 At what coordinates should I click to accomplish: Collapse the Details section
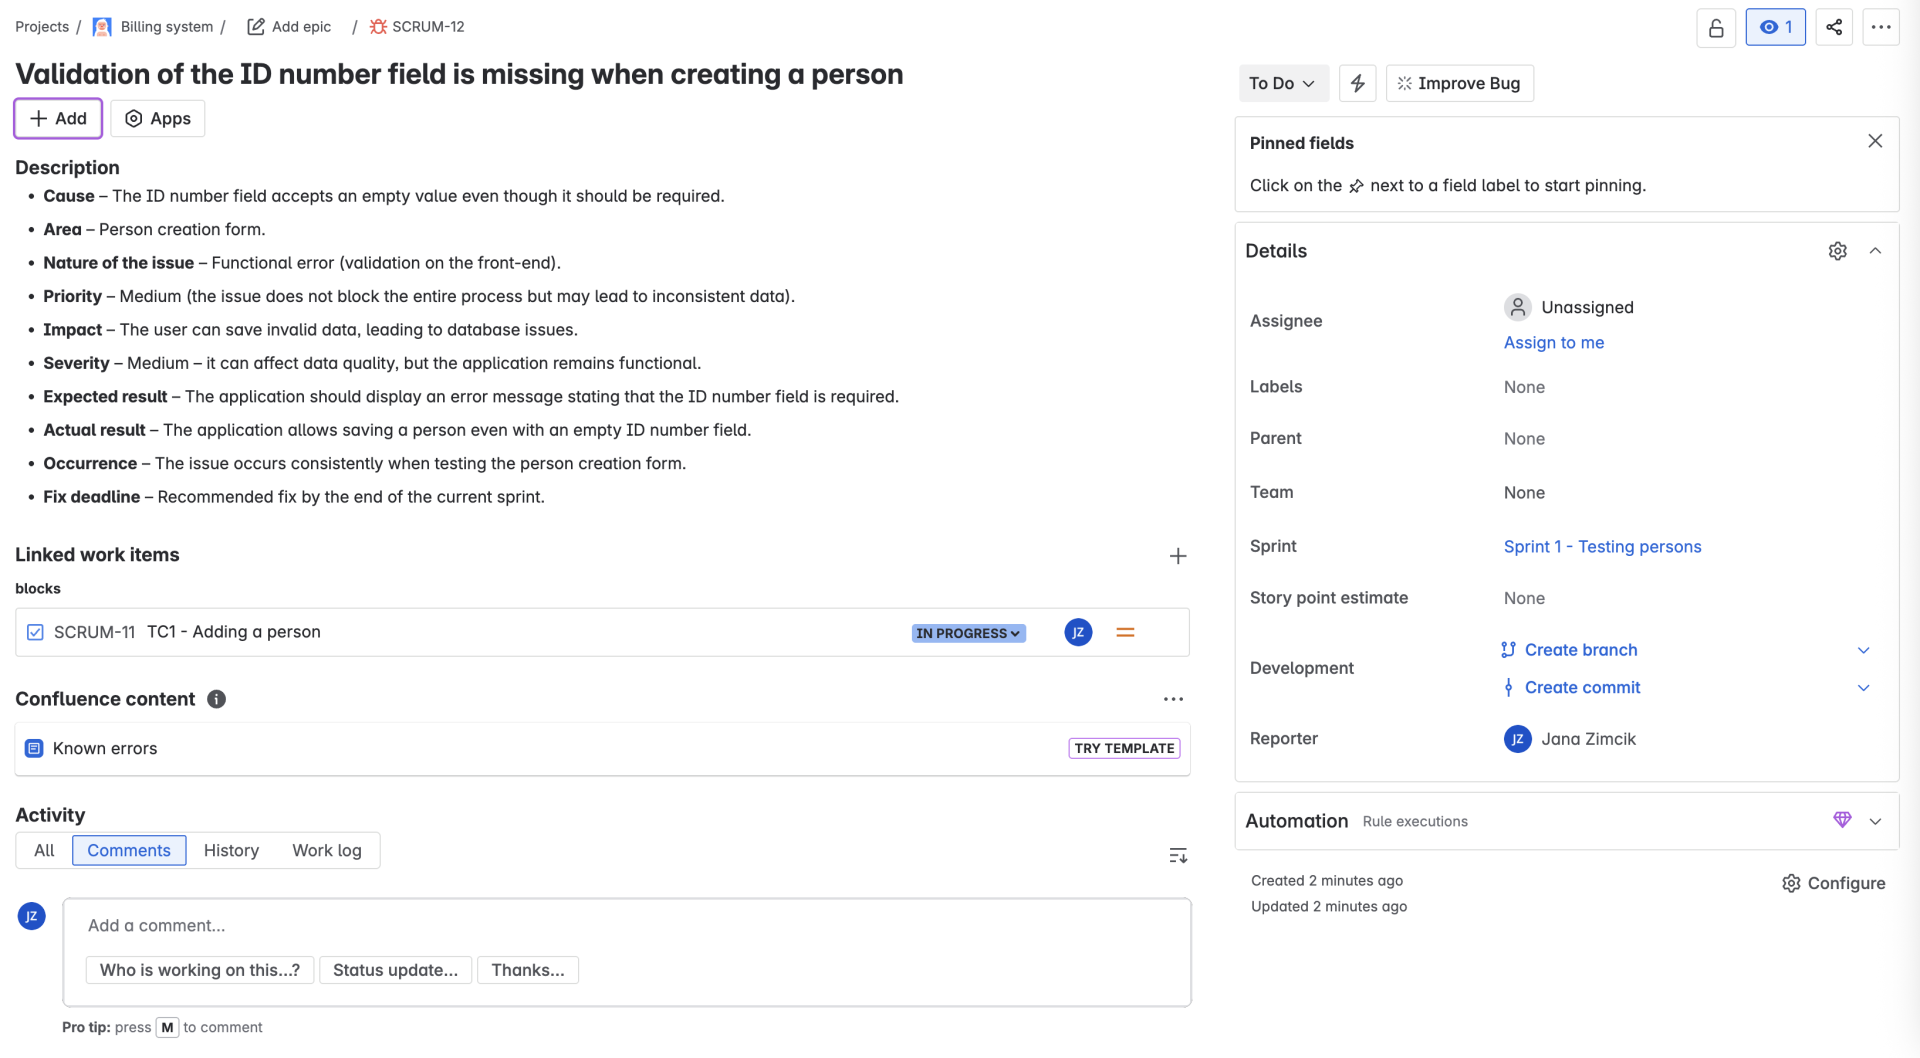pos(1875,251)
